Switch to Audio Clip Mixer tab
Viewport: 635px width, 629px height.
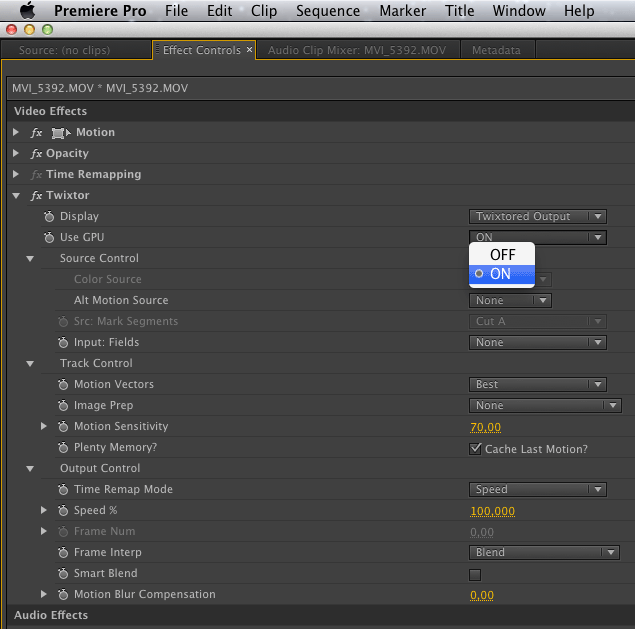point(357,50)
